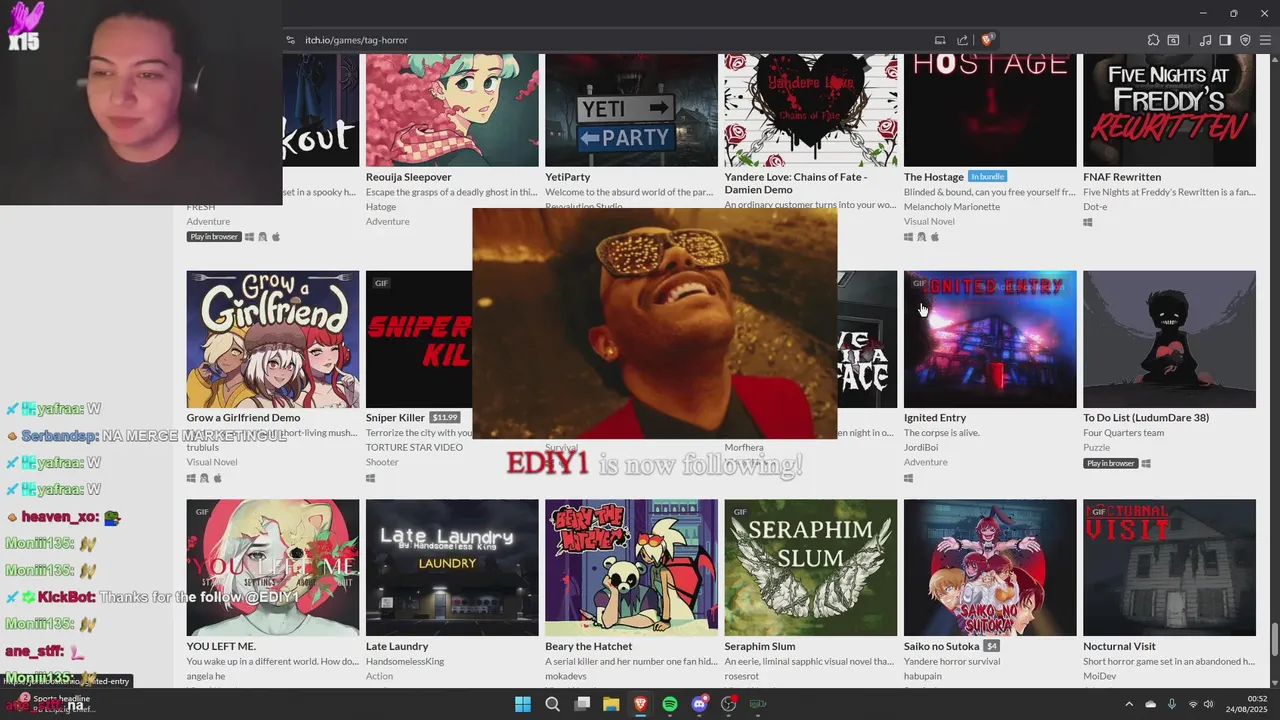1280x720 pixels.
Task: Click the YOU LEFT ME. thumbnail
Action: pos(273,568)
